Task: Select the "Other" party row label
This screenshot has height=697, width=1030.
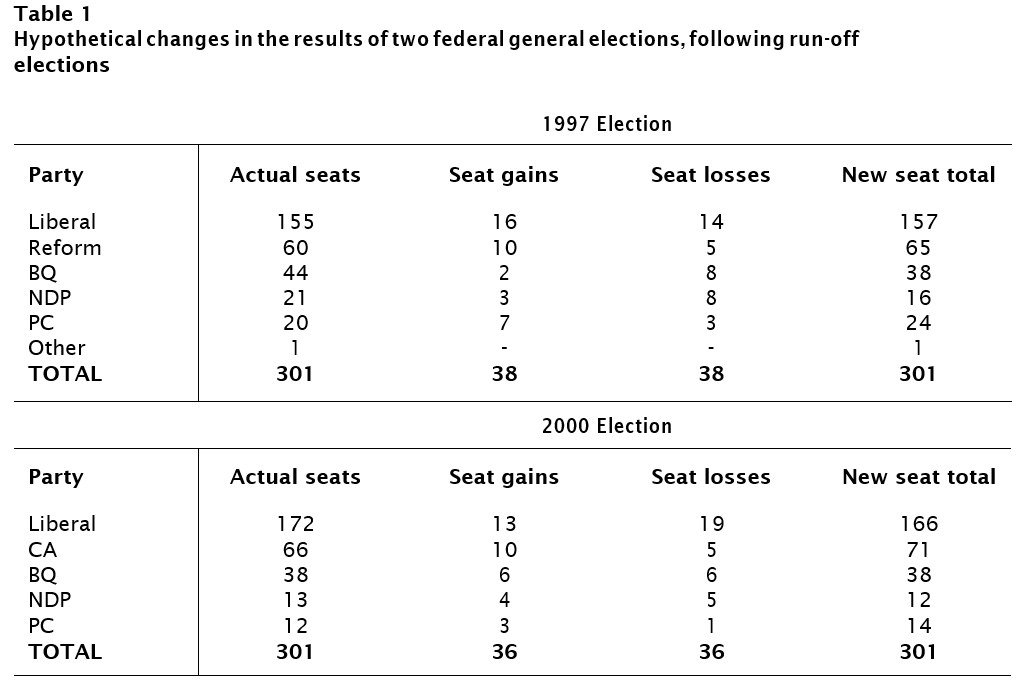Action: pyautogui.click(x=57, y=347)
